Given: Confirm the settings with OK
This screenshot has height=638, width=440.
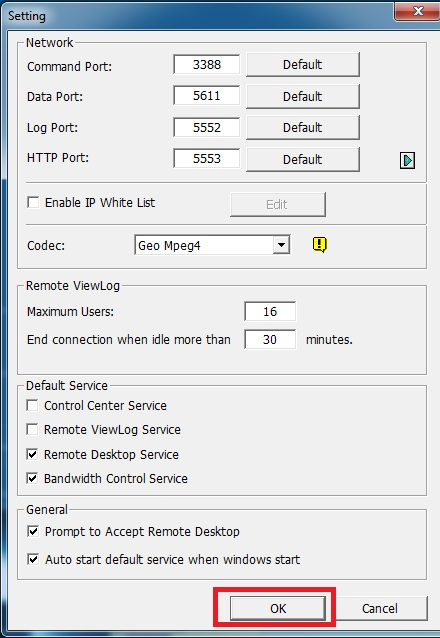Looking at the screenshot, I should [278, 608].
